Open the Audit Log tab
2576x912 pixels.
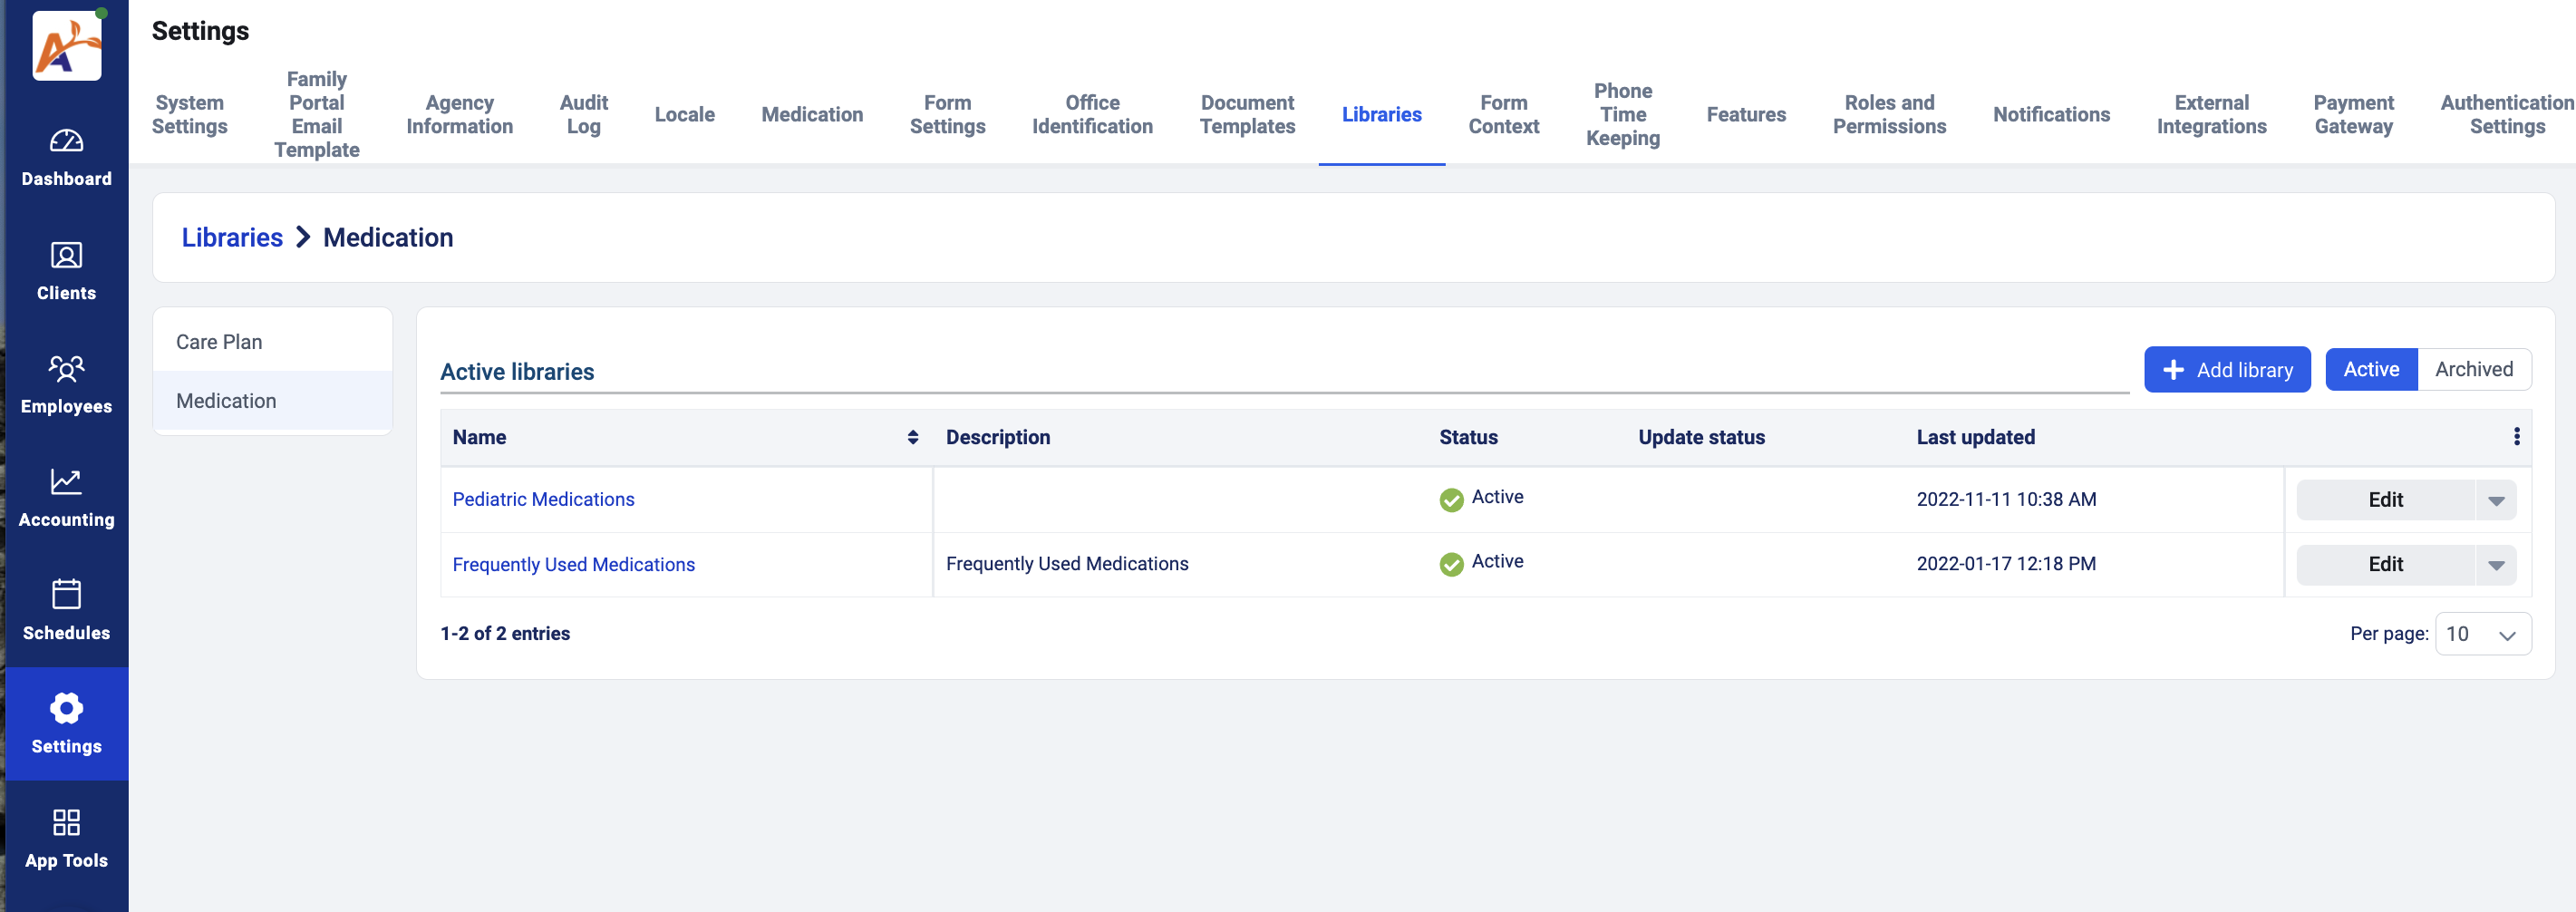(x=583, y=115)
